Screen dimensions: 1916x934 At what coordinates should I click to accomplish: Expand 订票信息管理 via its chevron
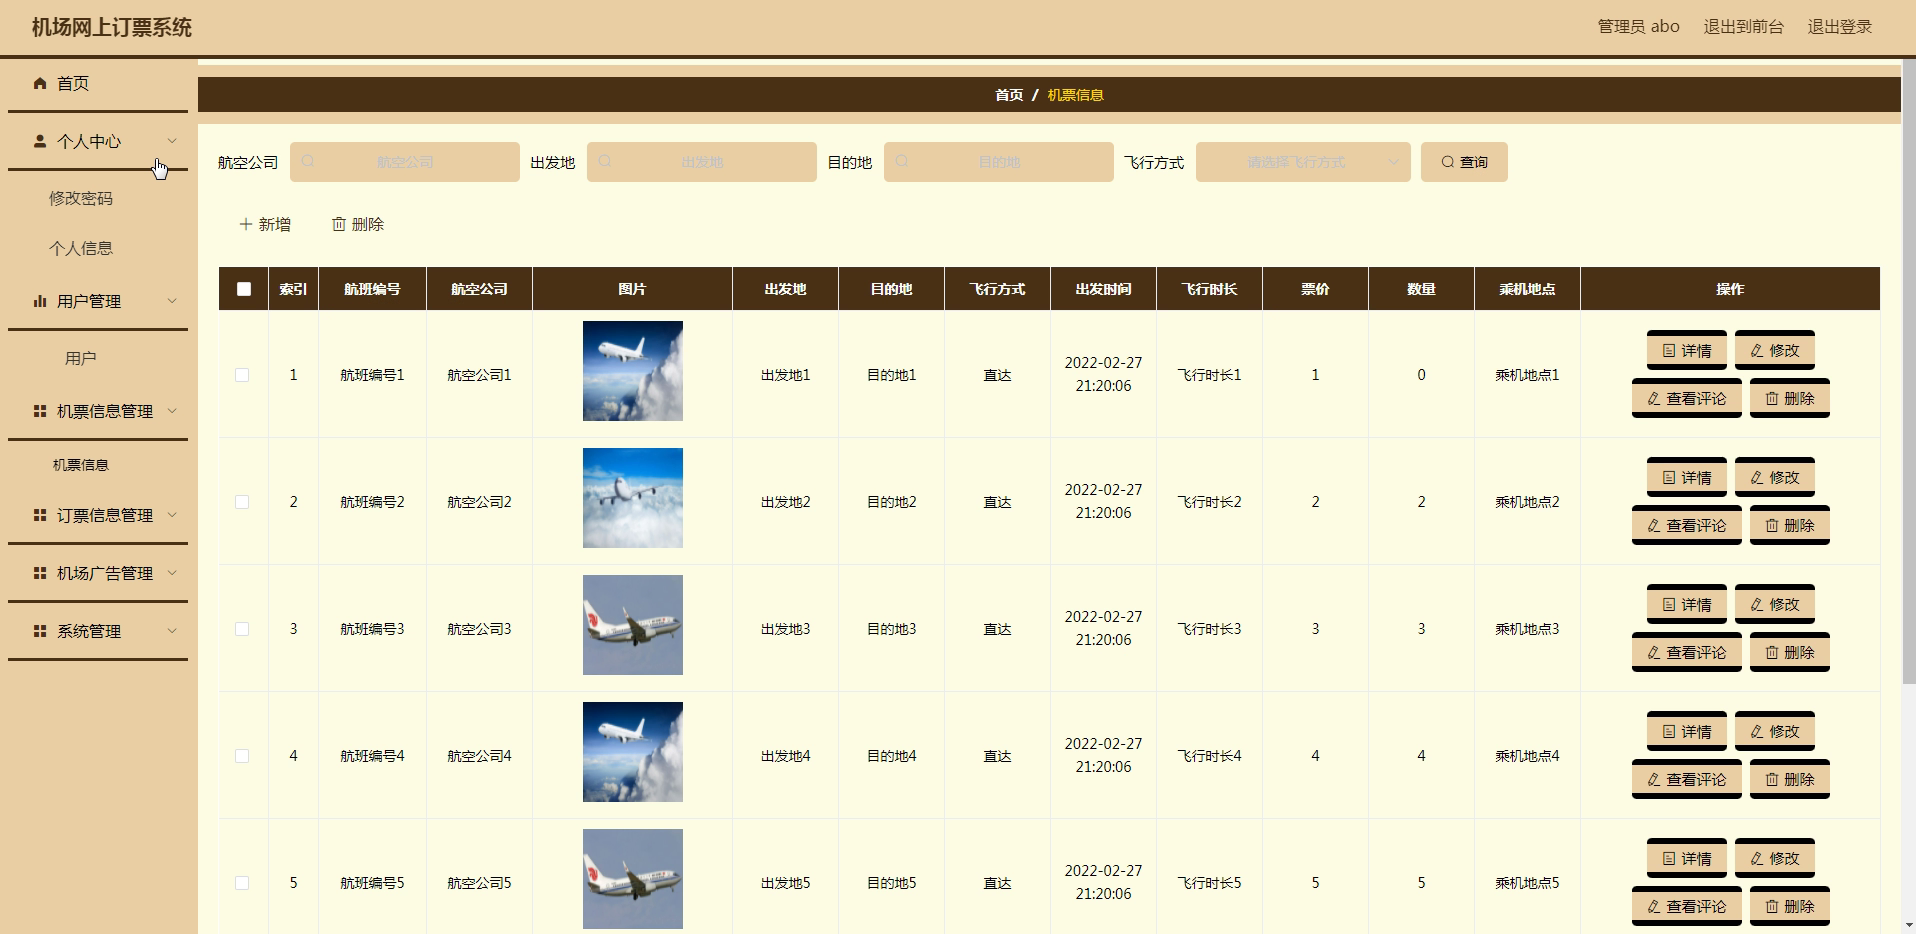172,515
